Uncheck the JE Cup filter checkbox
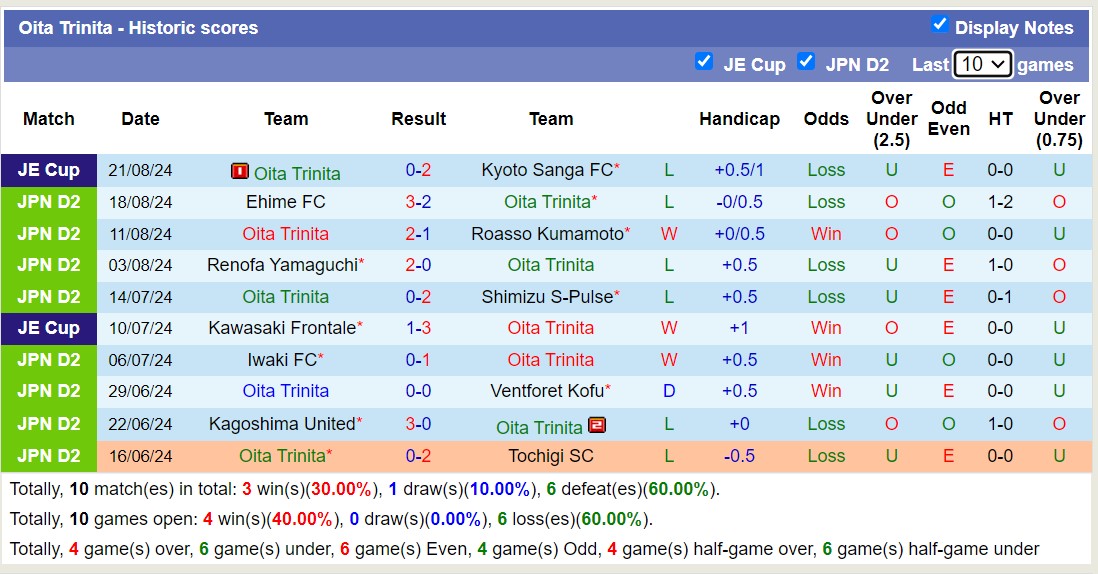1098x574 pixels. coord(704,62)
